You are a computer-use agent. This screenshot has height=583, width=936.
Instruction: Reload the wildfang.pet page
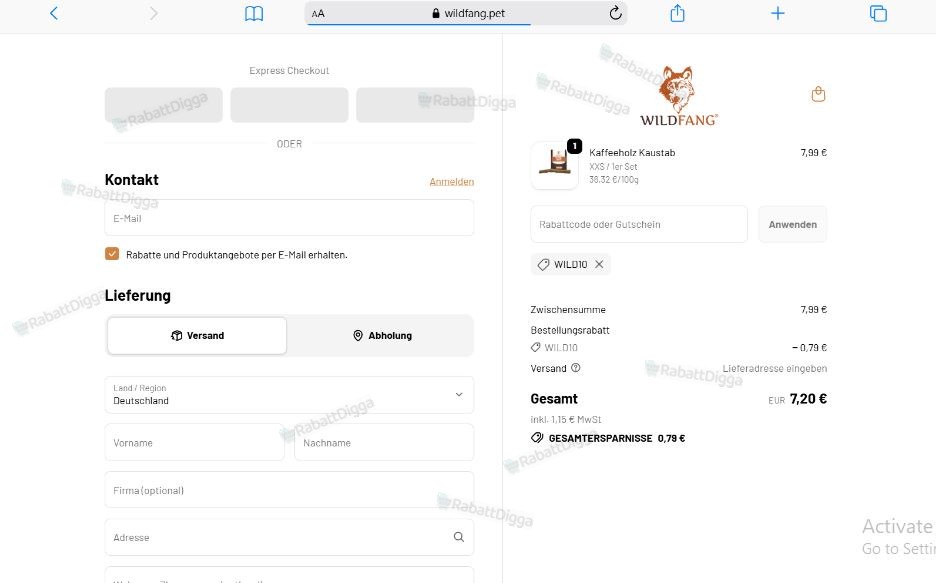(615, 13)
